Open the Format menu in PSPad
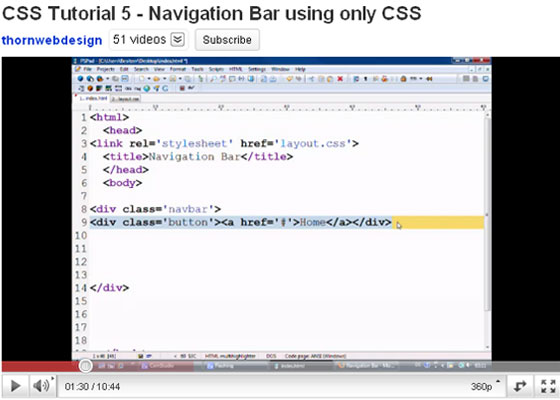 178,69
